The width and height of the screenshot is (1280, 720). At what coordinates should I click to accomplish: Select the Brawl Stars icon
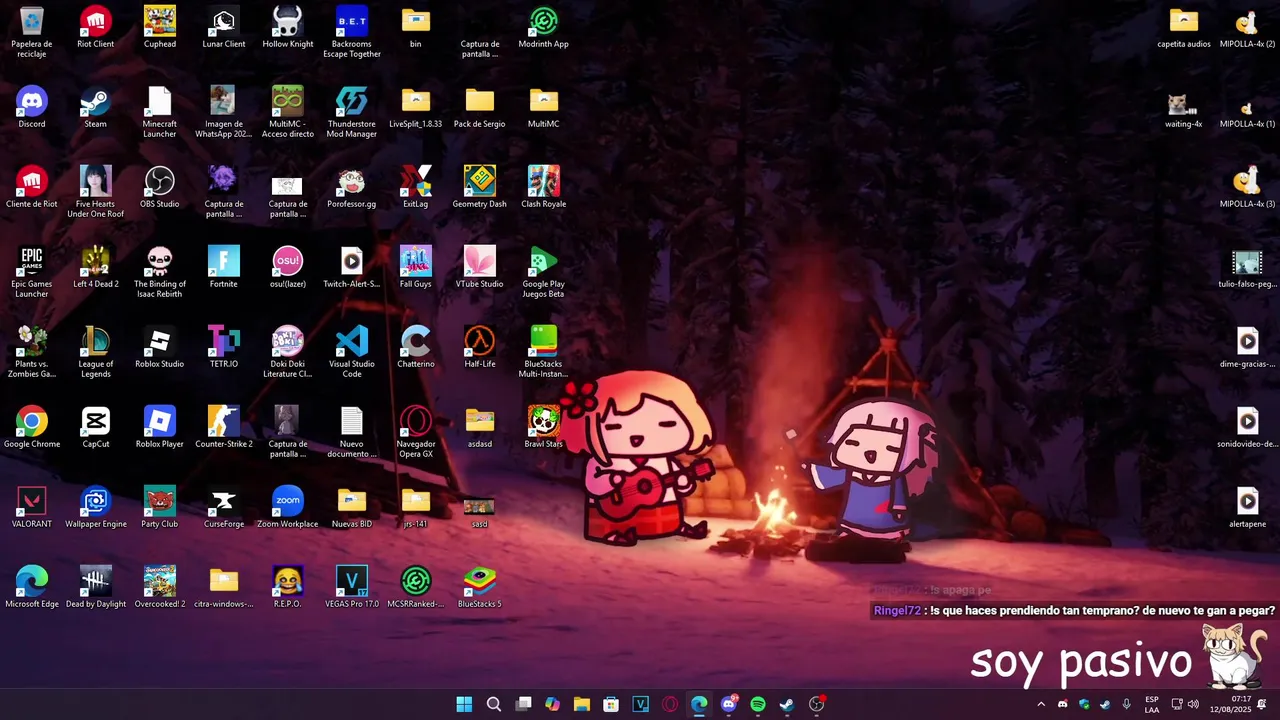tap(544, 427)
